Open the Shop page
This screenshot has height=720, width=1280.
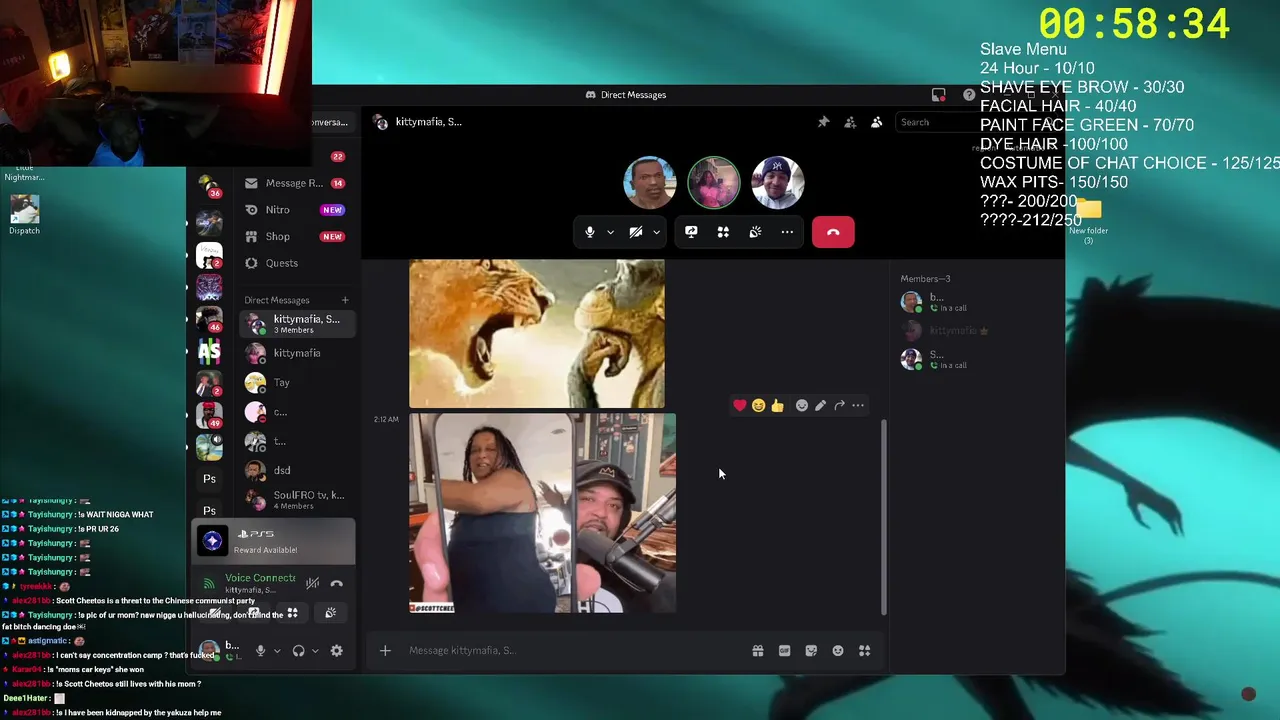click(296, 237)
